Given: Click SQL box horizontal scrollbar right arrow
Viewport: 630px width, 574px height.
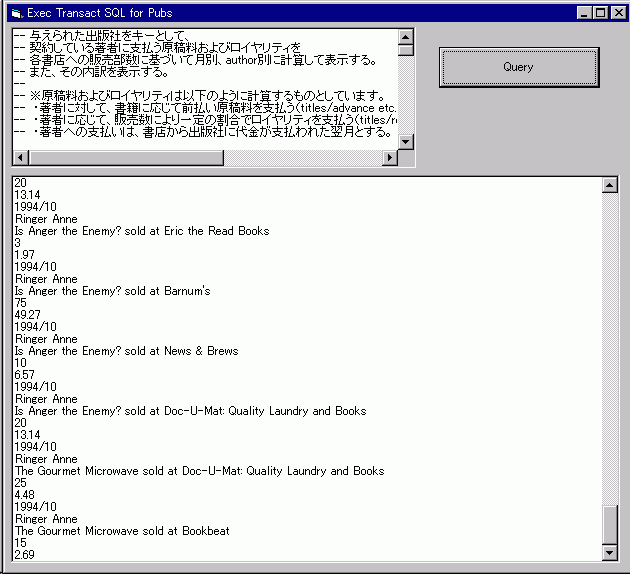Looking at the screenshot, I should (390, 158).
